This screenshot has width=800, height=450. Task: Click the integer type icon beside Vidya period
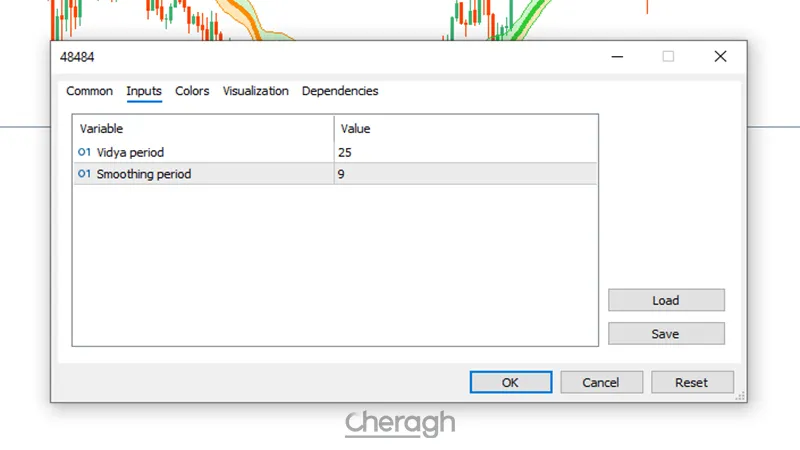point(84,153)
